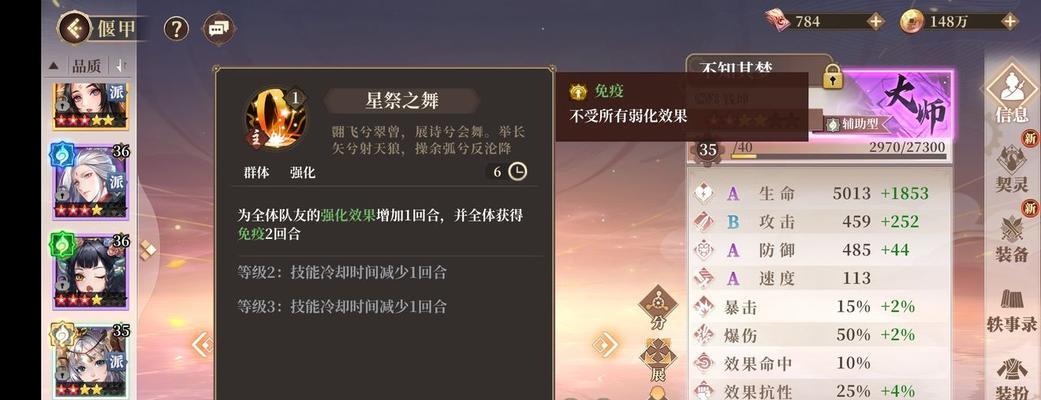Select the white-haired level 36 character portrait
The height and width of the screenshot is (400, 1041).
(x=90, y=181)
